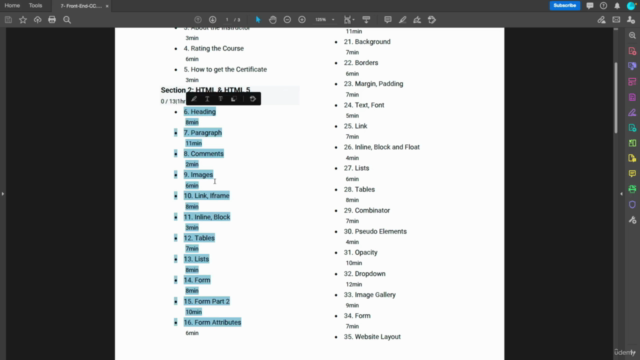The image size is (640, 360).
Task: Open the pink Organize Pages tool
Action: (632, 82)
